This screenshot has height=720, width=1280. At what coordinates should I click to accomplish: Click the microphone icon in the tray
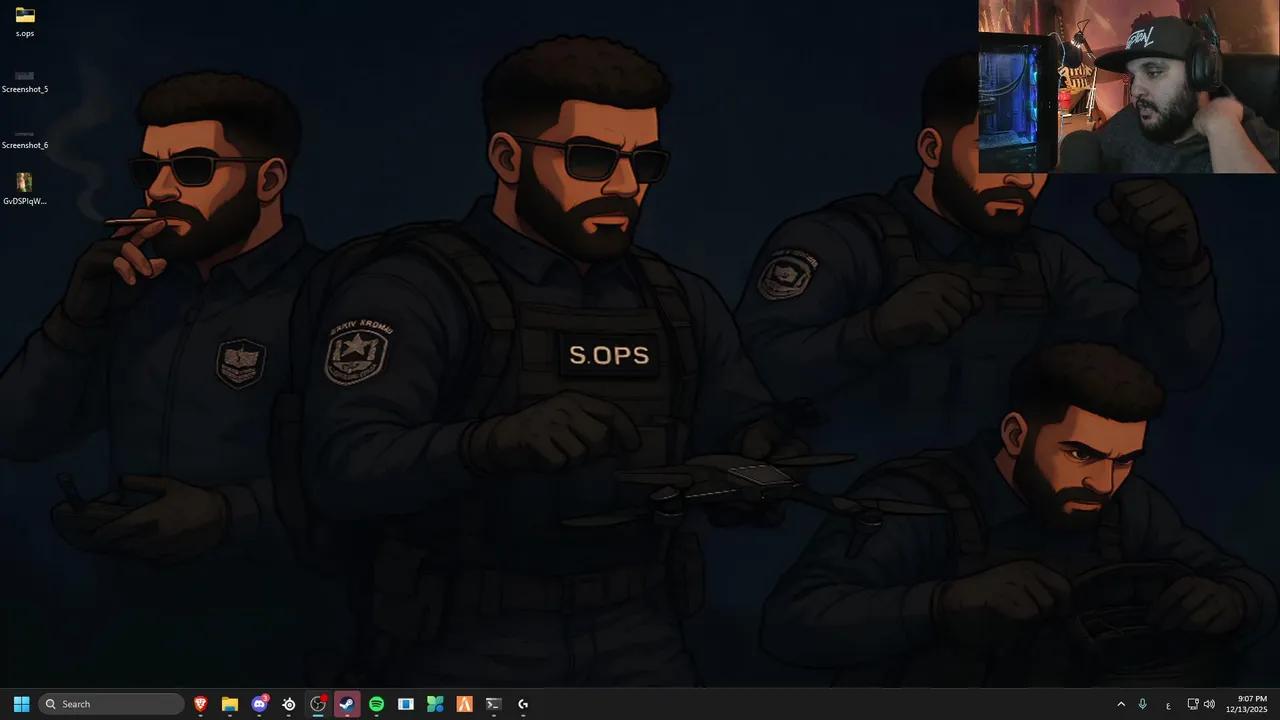1142,704
